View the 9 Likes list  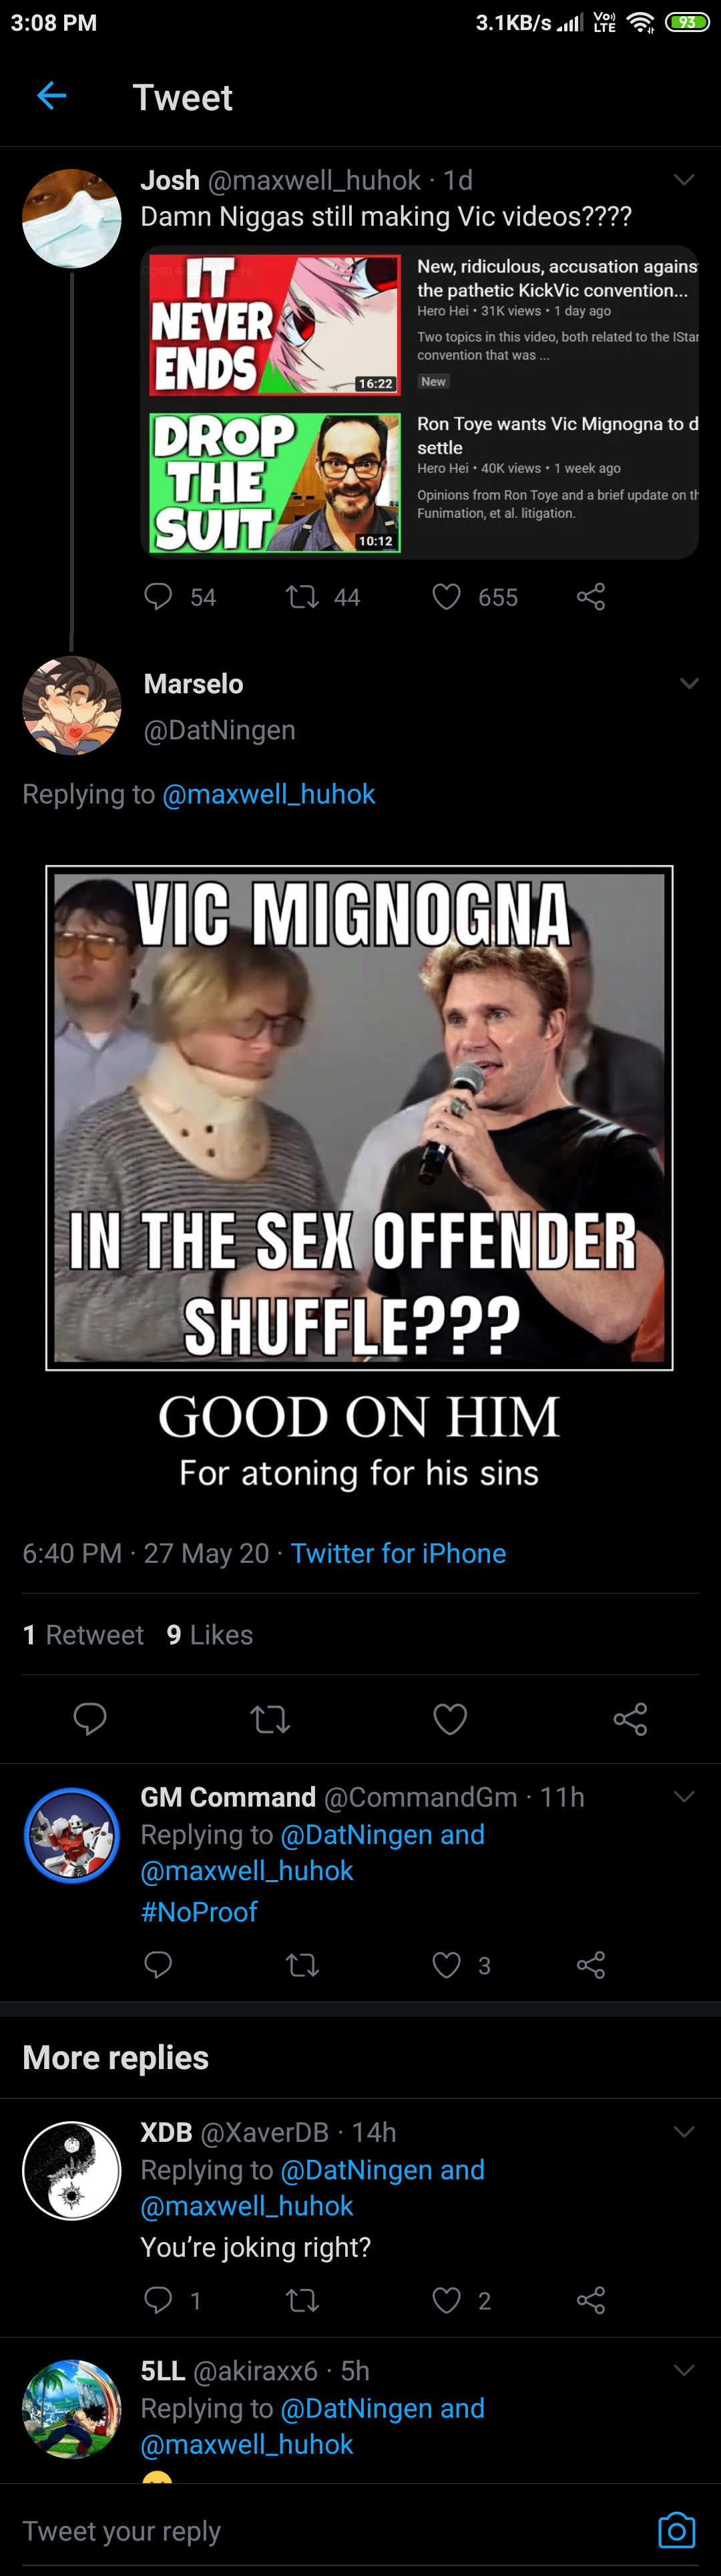pos(210,1635)
